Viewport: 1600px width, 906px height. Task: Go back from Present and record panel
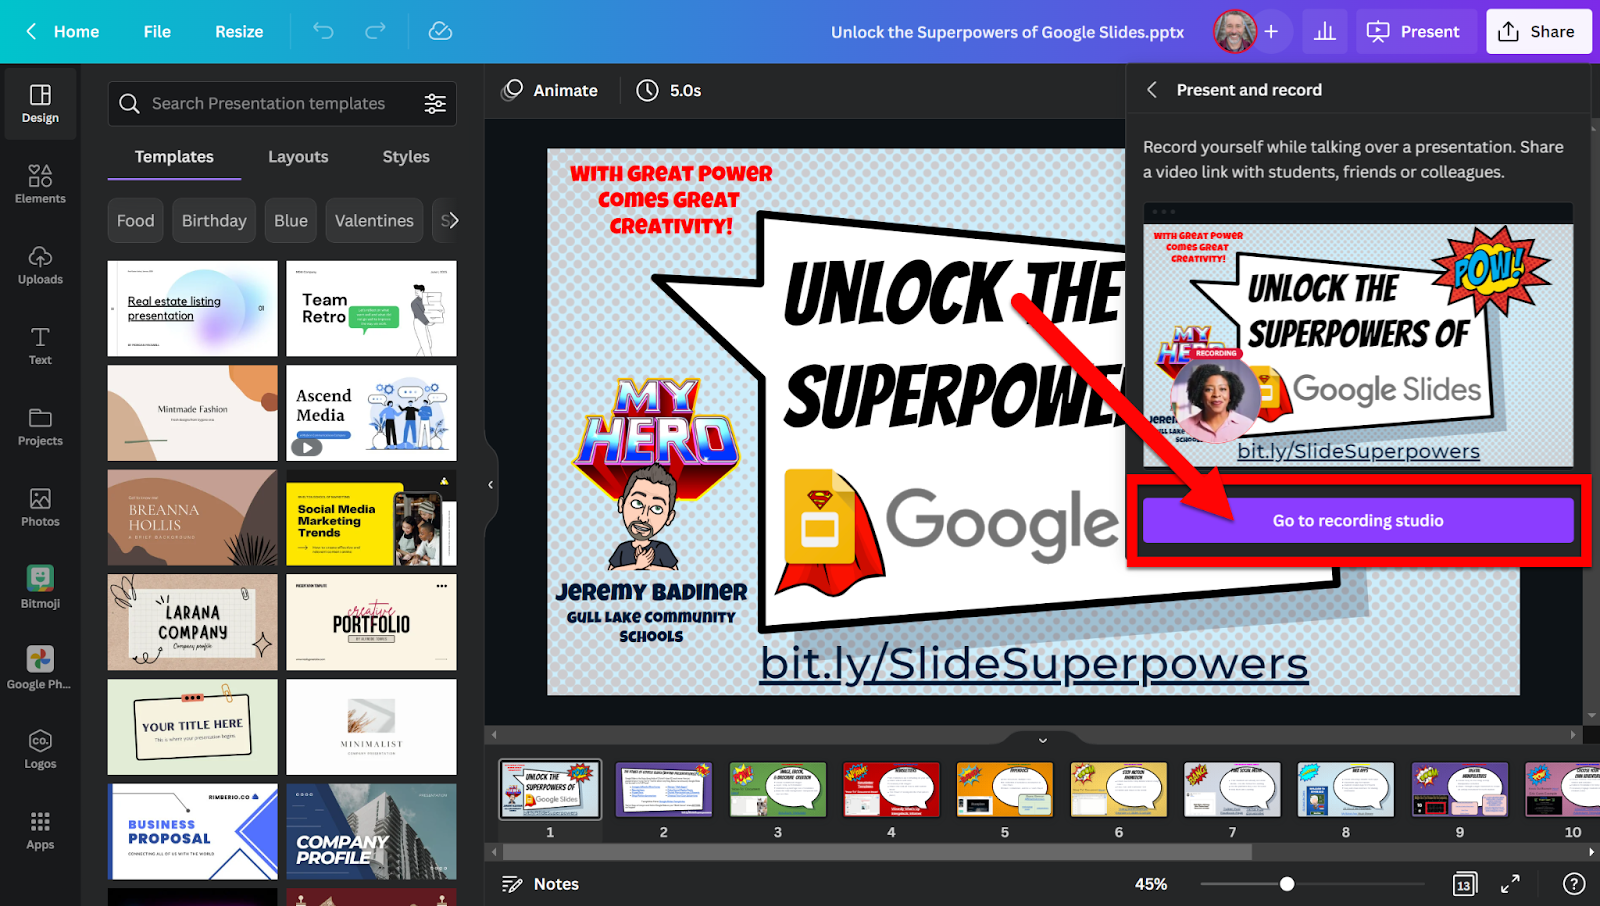pos(1152,90)
